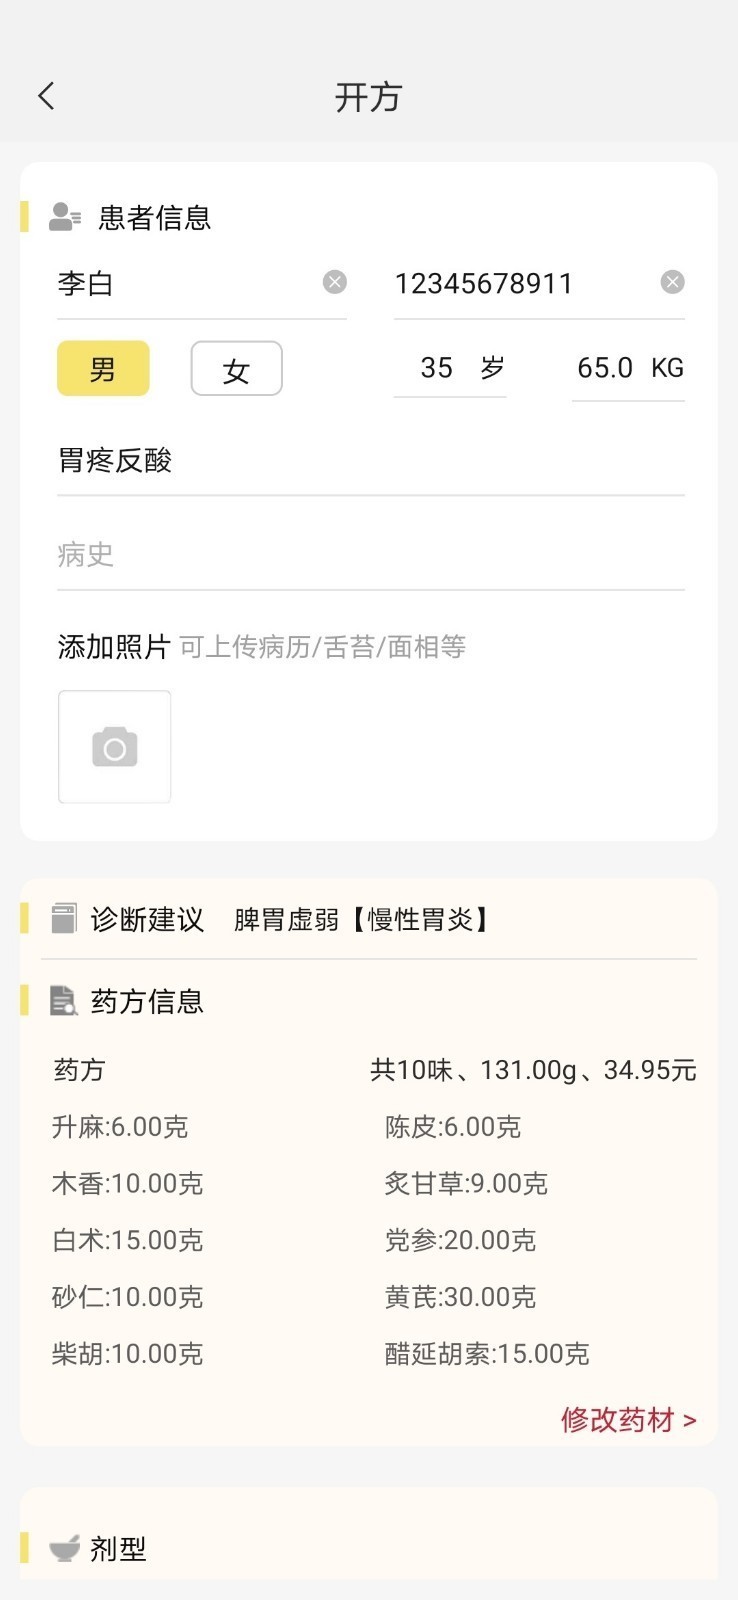The image size is (738, 1600).
Task: Open 修改药材 to edit herbs
Action: [628, 1419]
